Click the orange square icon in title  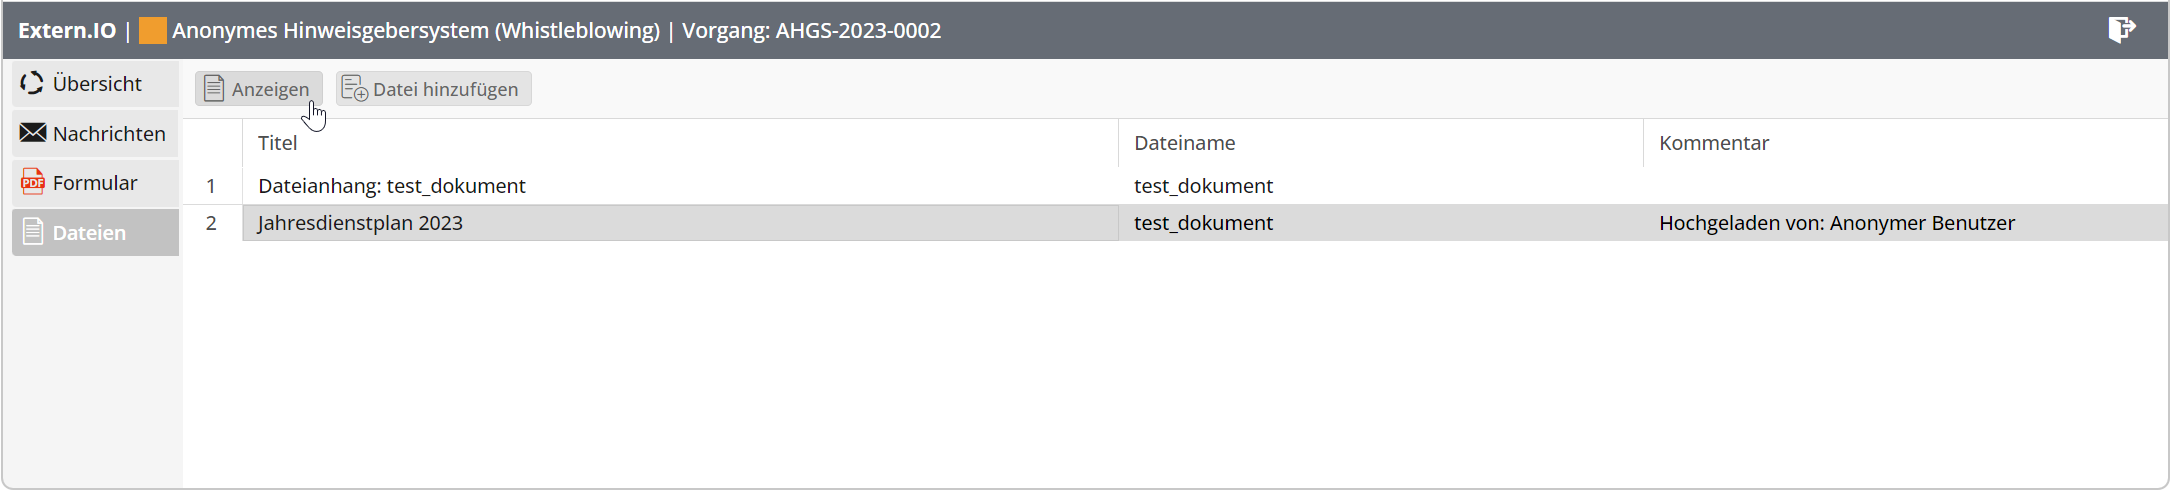click(153, 31)
